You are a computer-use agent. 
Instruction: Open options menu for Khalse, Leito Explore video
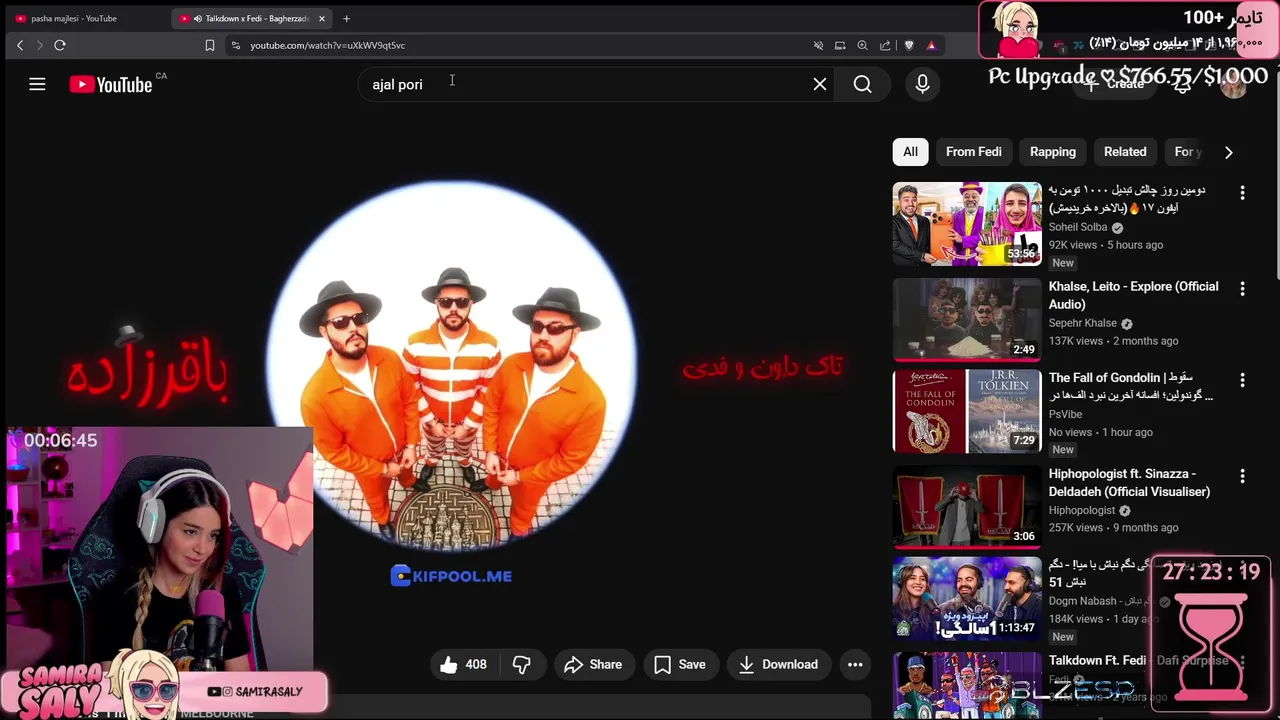1242,289
